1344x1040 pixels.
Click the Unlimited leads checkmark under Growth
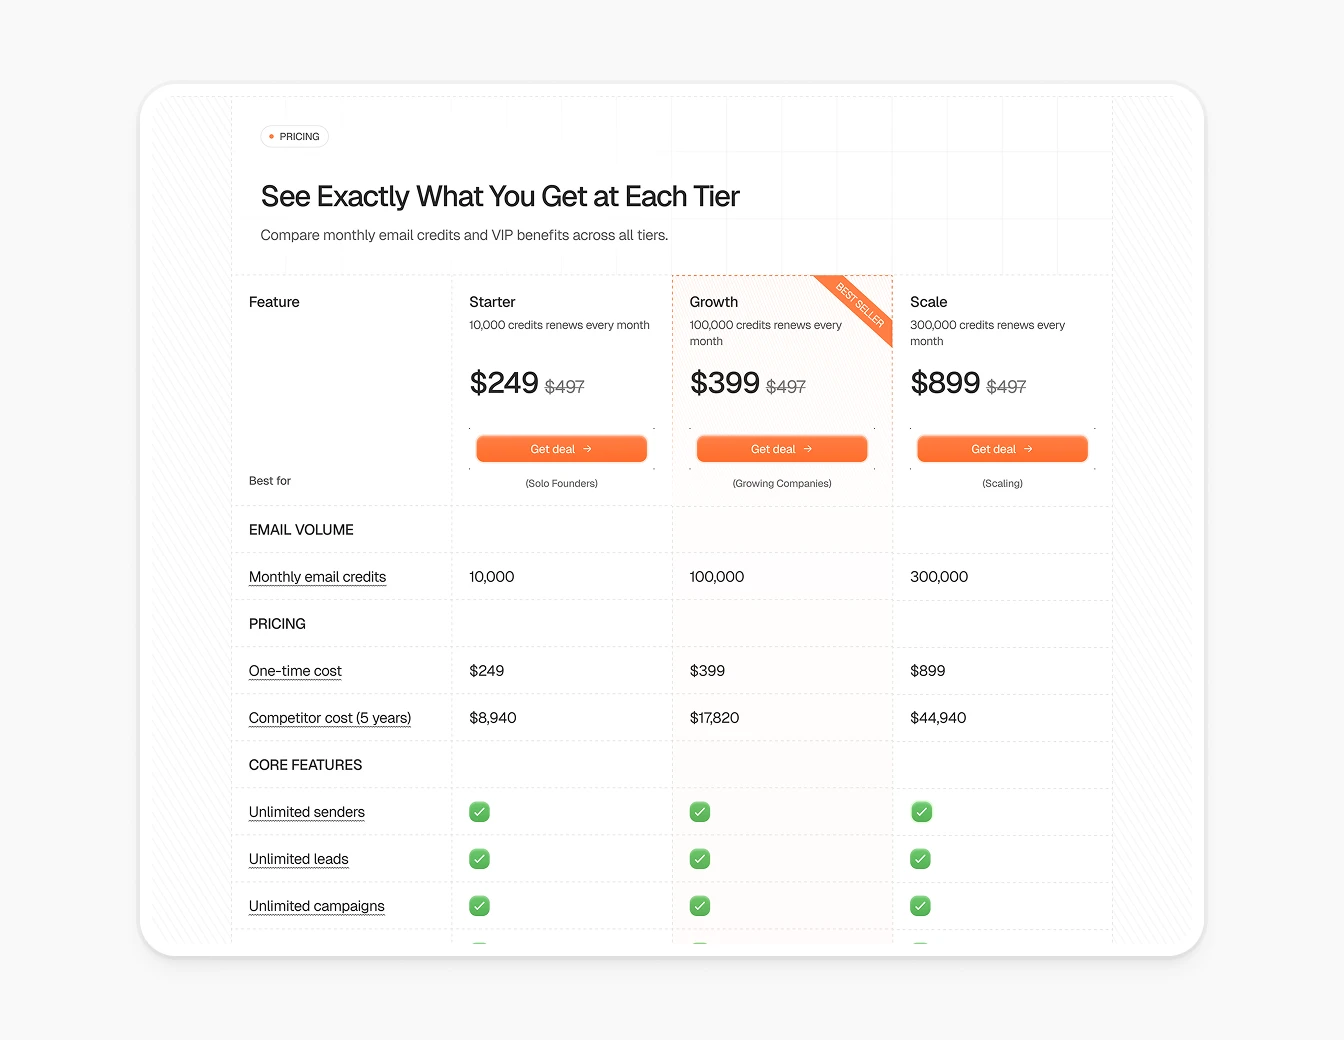[x=699, y=858]
